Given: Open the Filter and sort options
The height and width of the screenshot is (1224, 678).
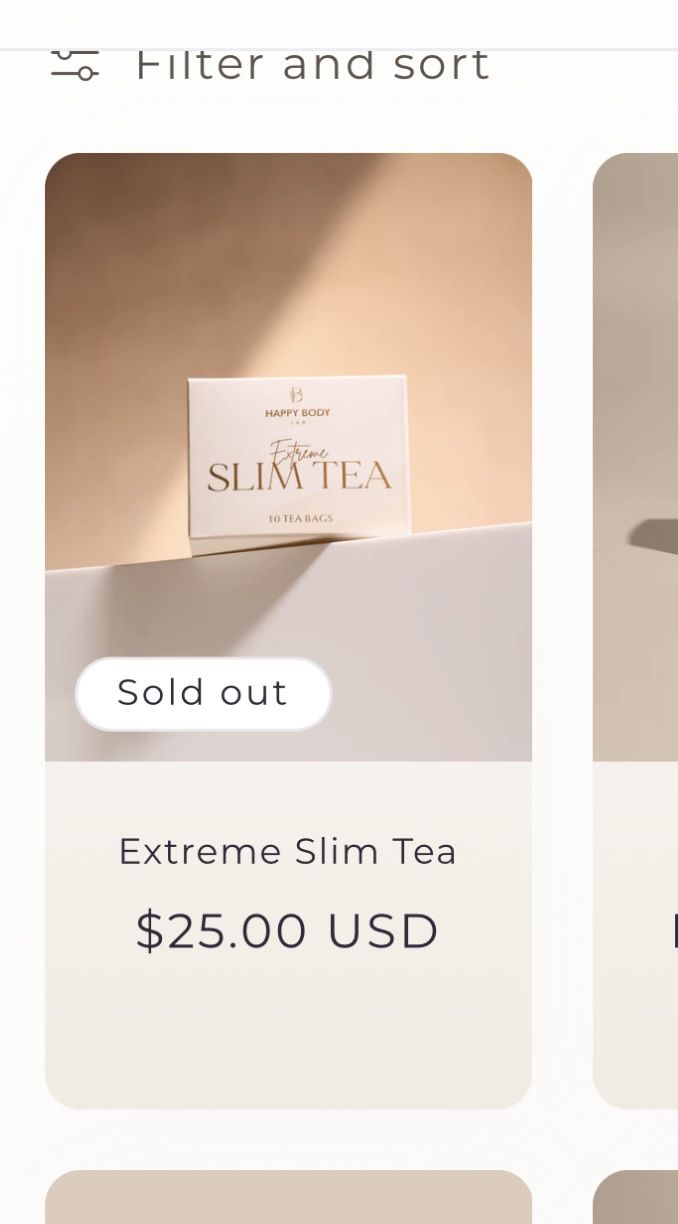Looking at the screenshot, I should pos(312,64).
